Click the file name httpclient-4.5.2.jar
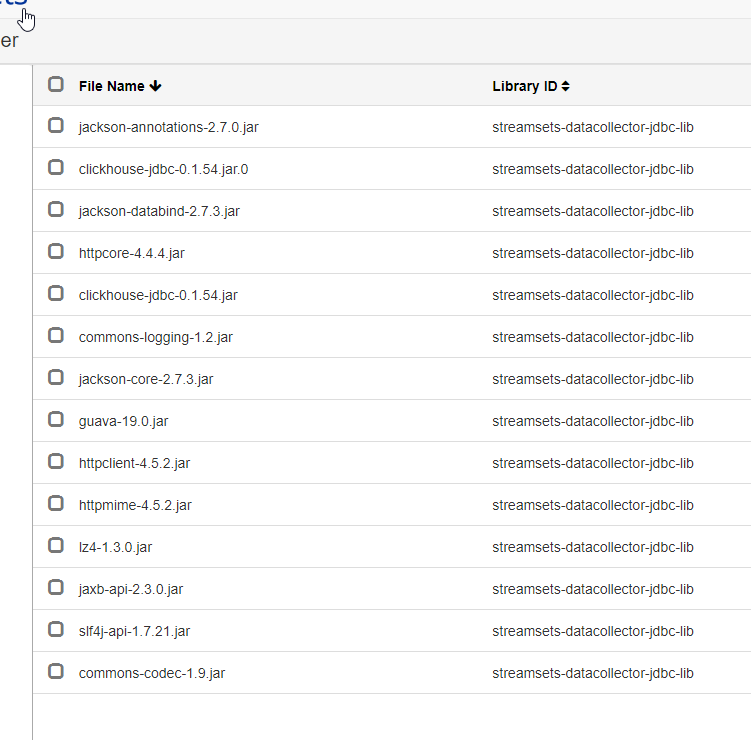Viewport: 751px width, 740px height. 135,464
